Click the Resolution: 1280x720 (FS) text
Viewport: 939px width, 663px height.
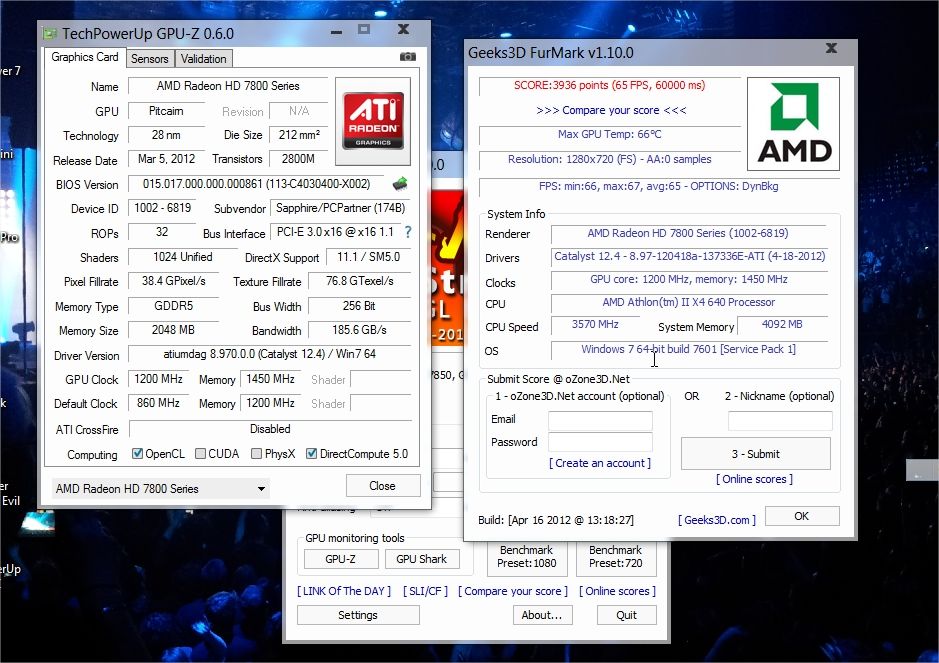(610, 159)
